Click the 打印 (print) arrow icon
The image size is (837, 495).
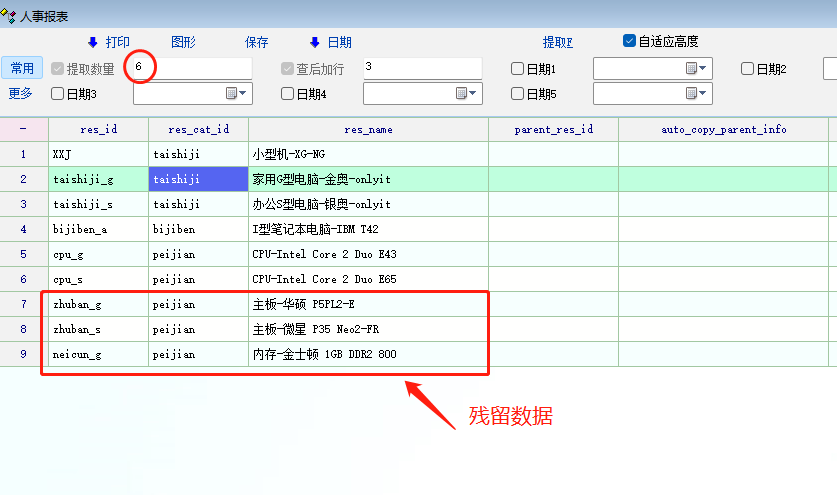click(x=93, y=42)
